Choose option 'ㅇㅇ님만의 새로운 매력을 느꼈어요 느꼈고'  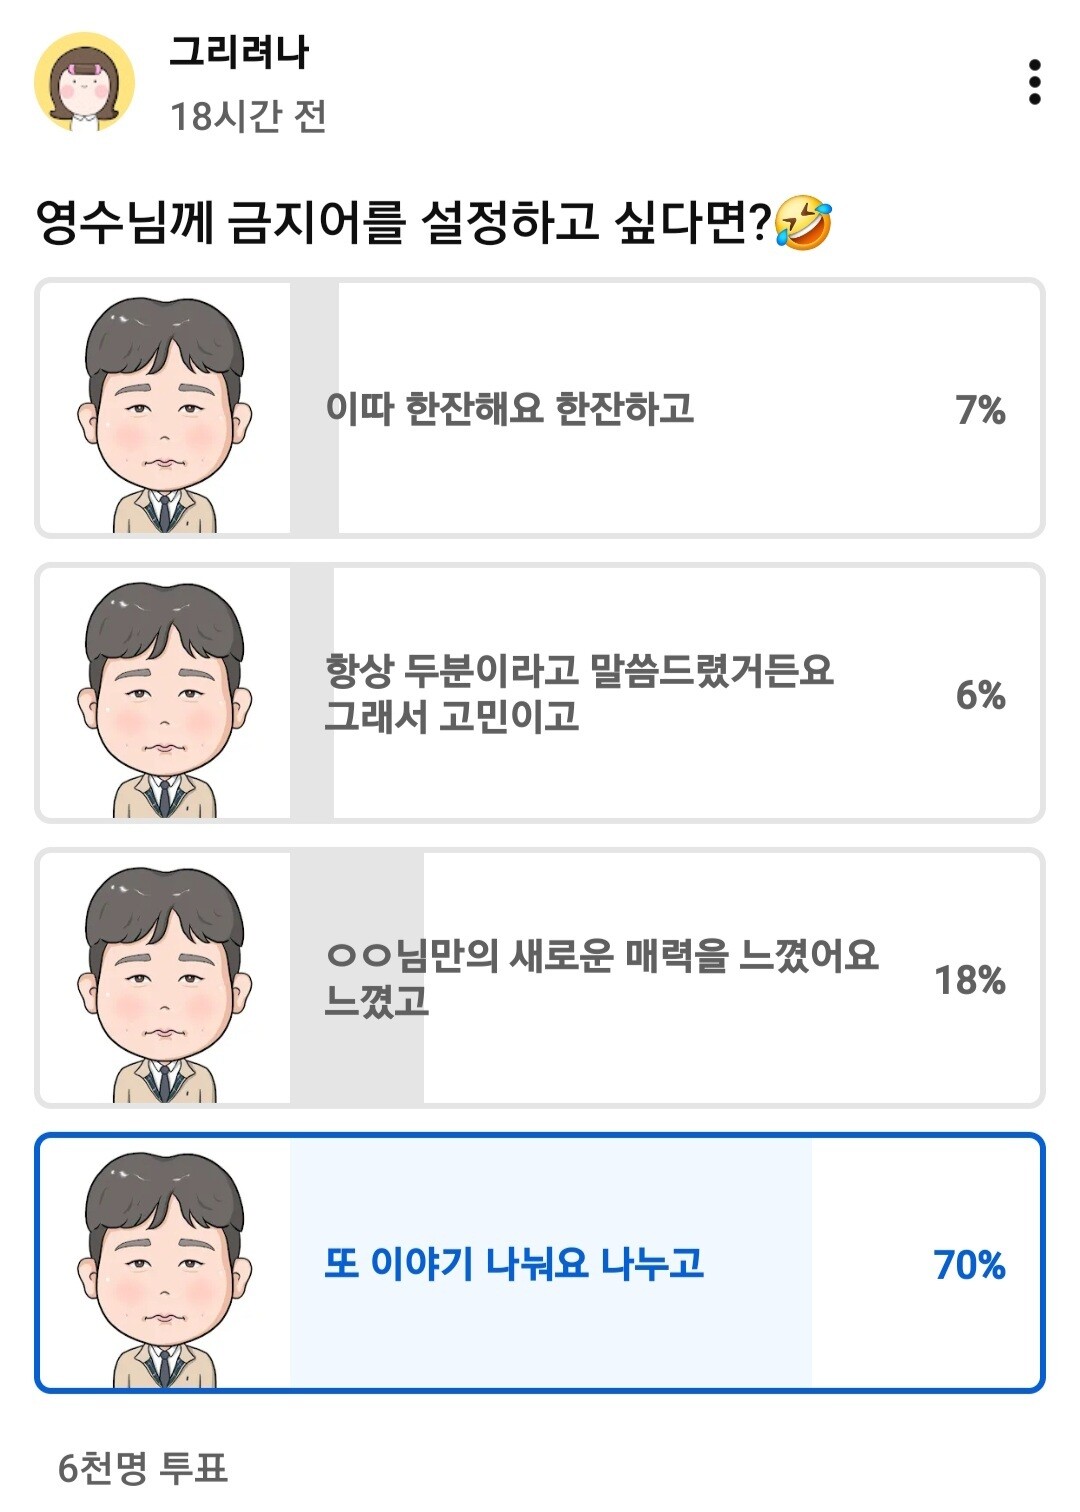602,977
